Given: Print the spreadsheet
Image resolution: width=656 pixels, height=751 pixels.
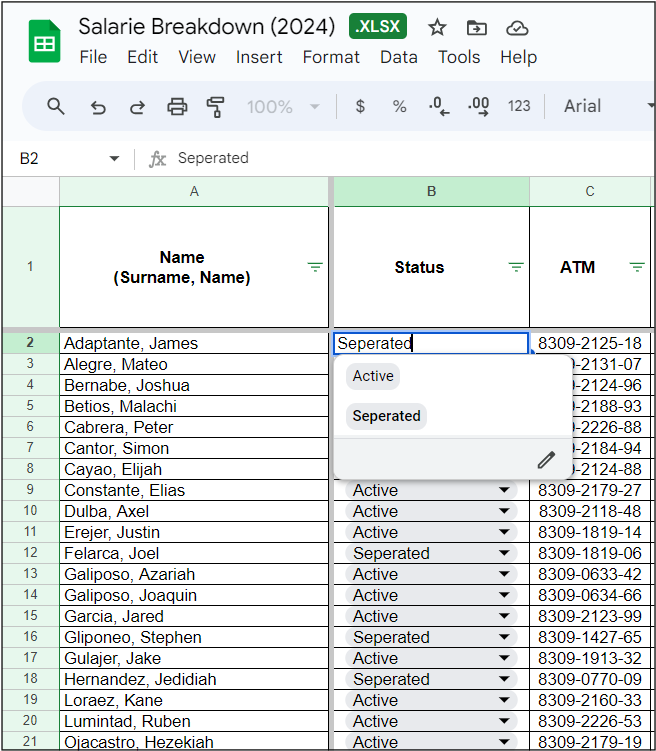Looking at the screenshot, I should [177, 106].
